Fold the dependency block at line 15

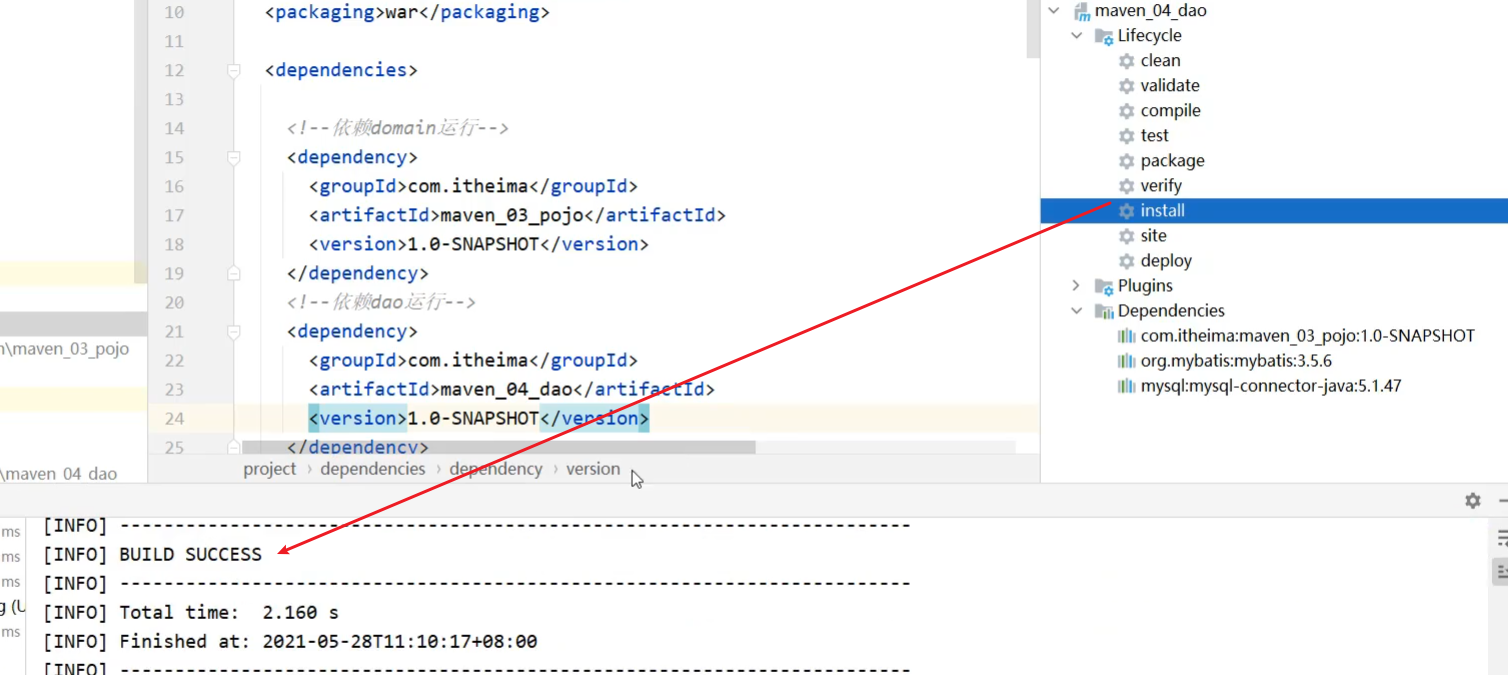coord(234,157)
